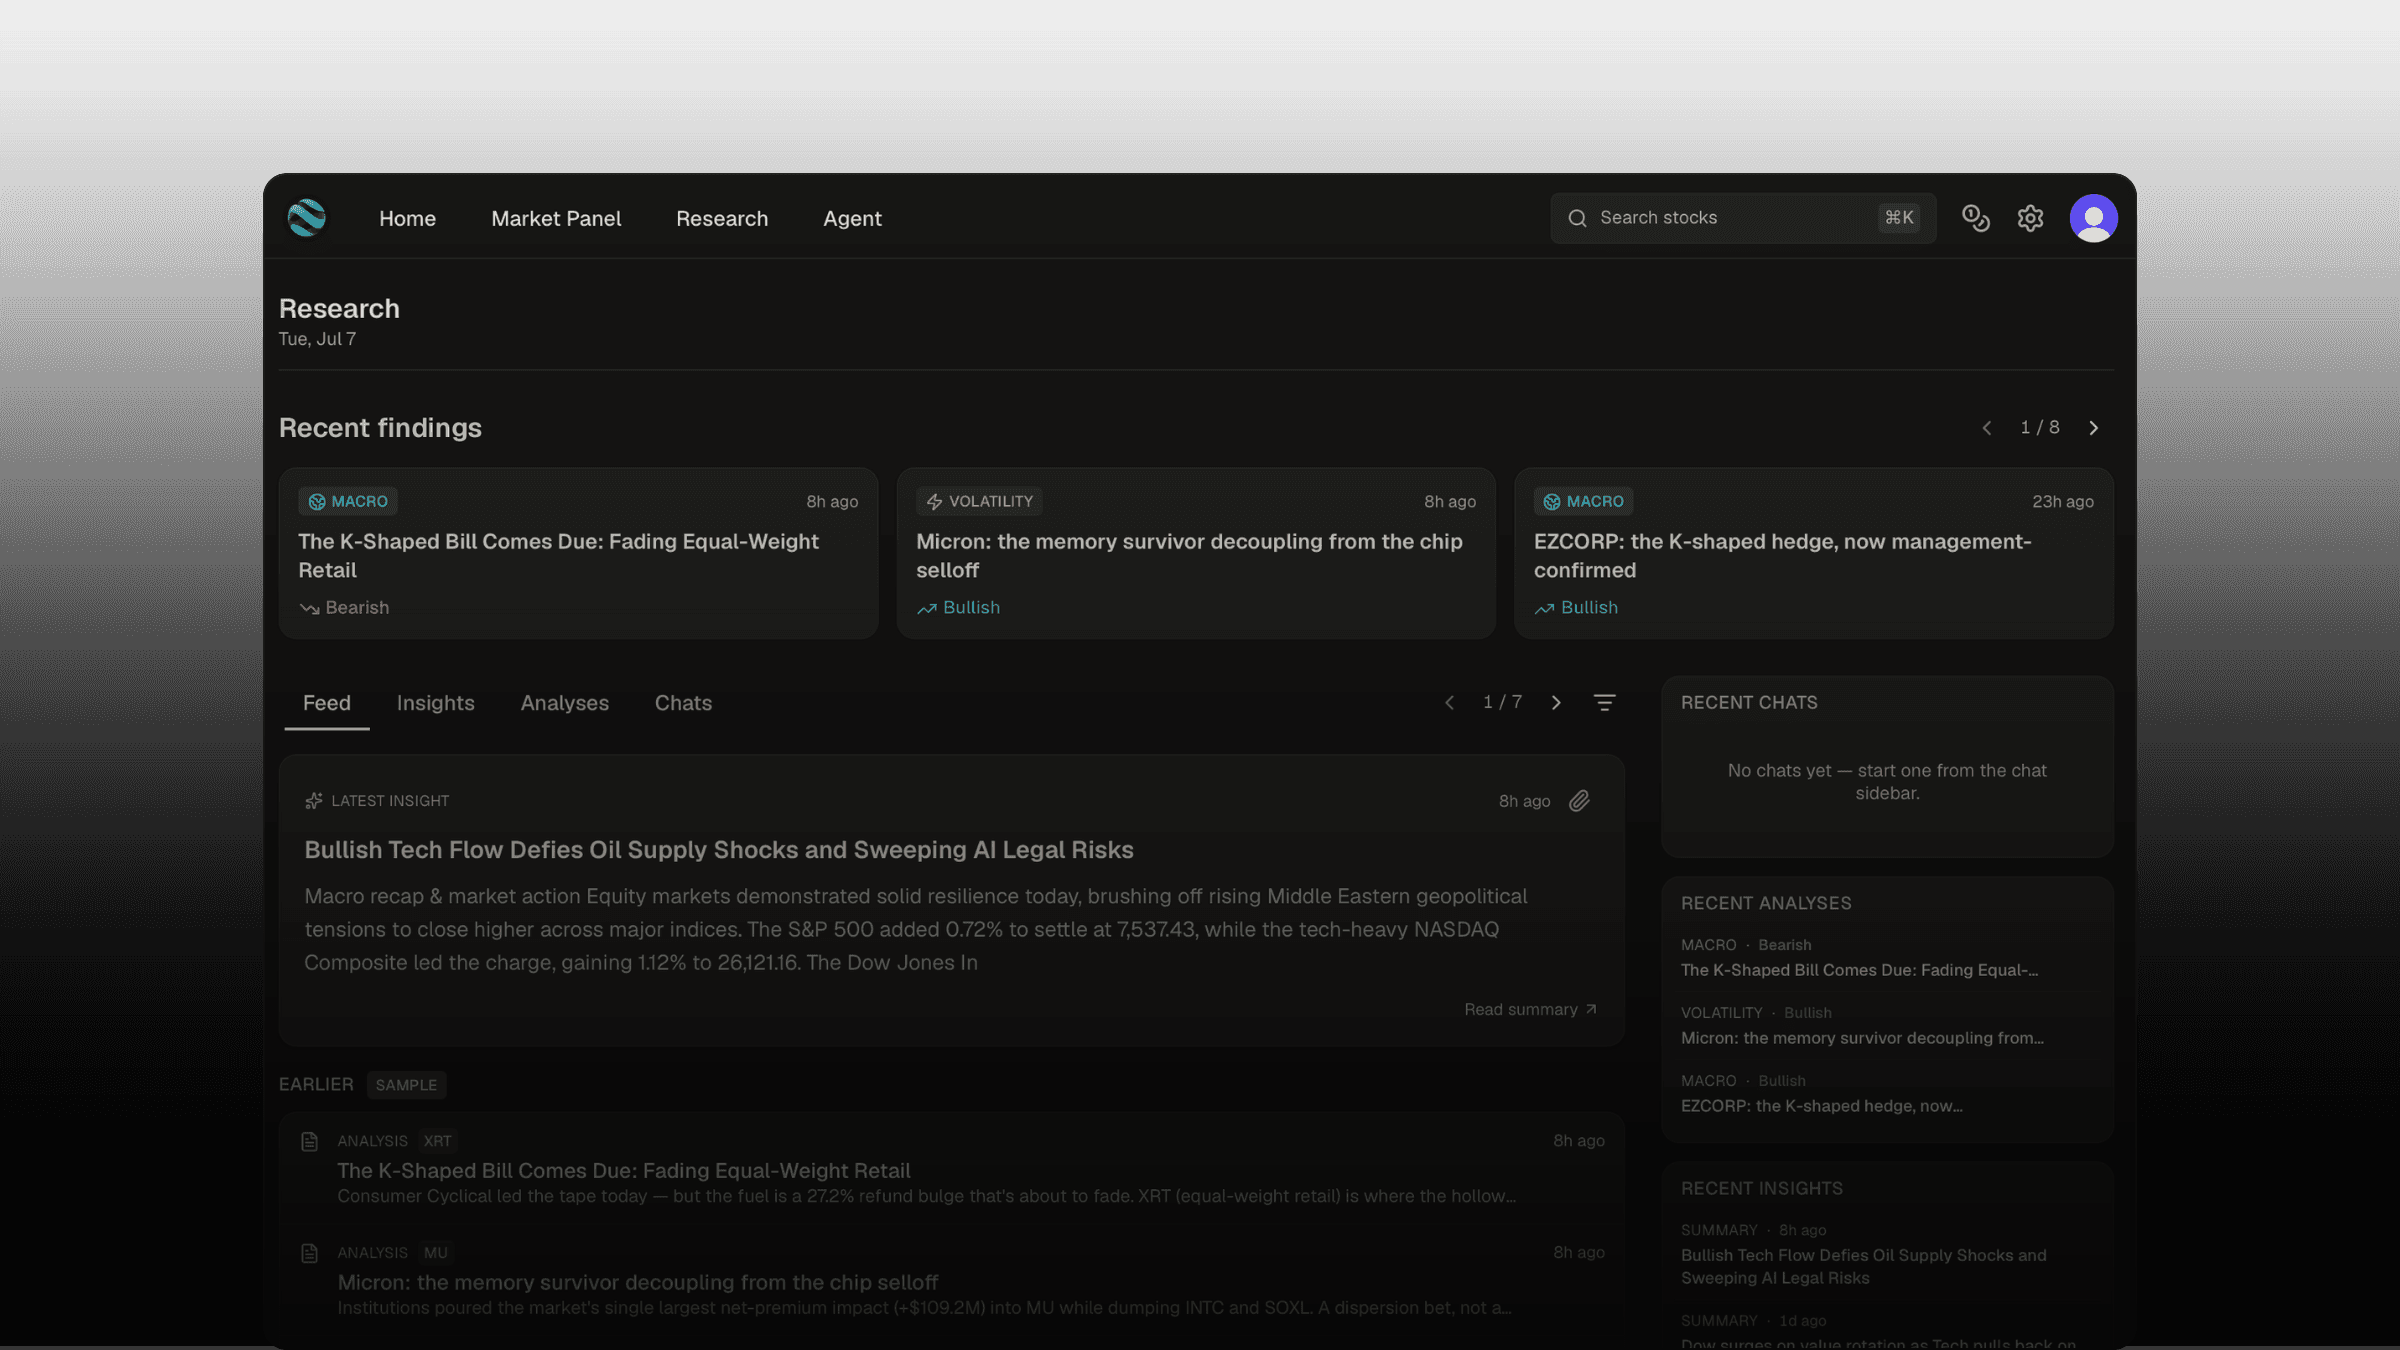
Task: Click the '1 / 8' page counter
Action: pyautogui.click(x=2040, y=428)
